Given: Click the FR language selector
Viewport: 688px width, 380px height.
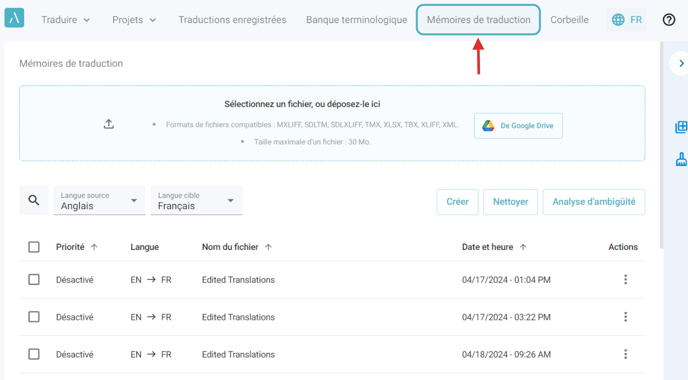Looking at the screenshot, I should point(627,20).
